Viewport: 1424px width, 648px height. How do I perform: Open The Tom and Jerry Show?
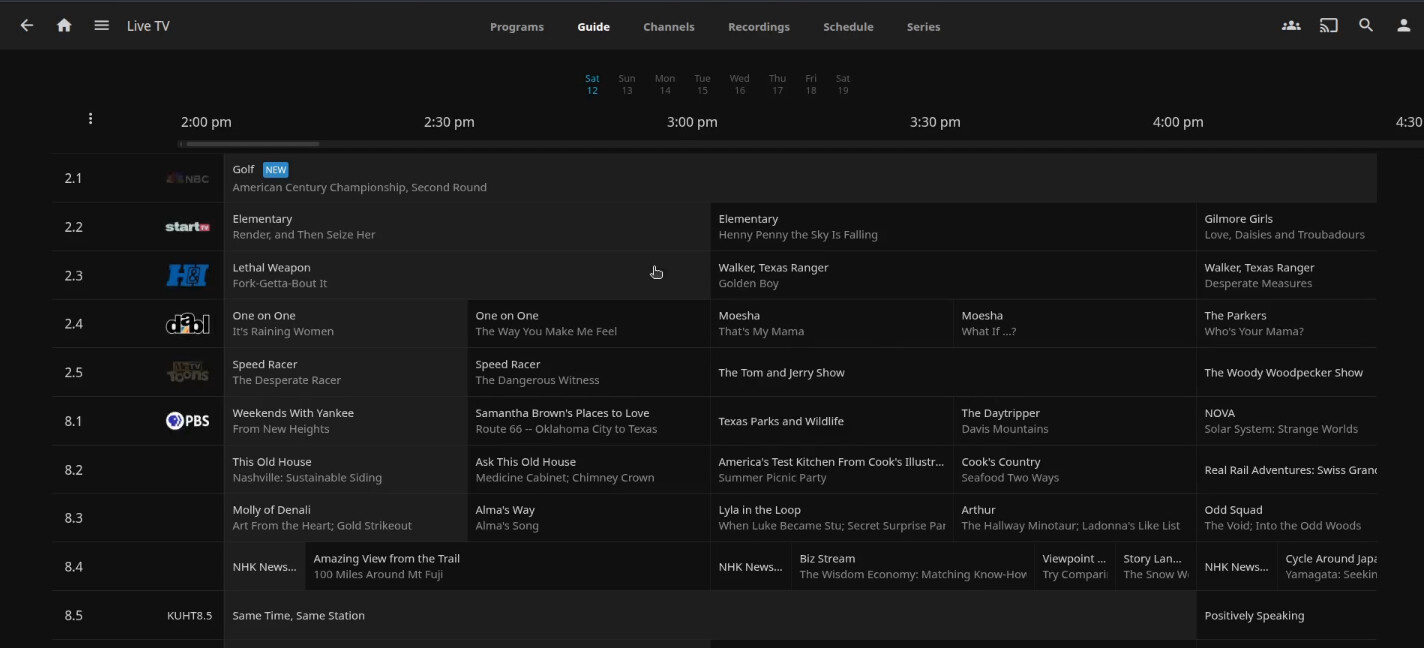953,372
